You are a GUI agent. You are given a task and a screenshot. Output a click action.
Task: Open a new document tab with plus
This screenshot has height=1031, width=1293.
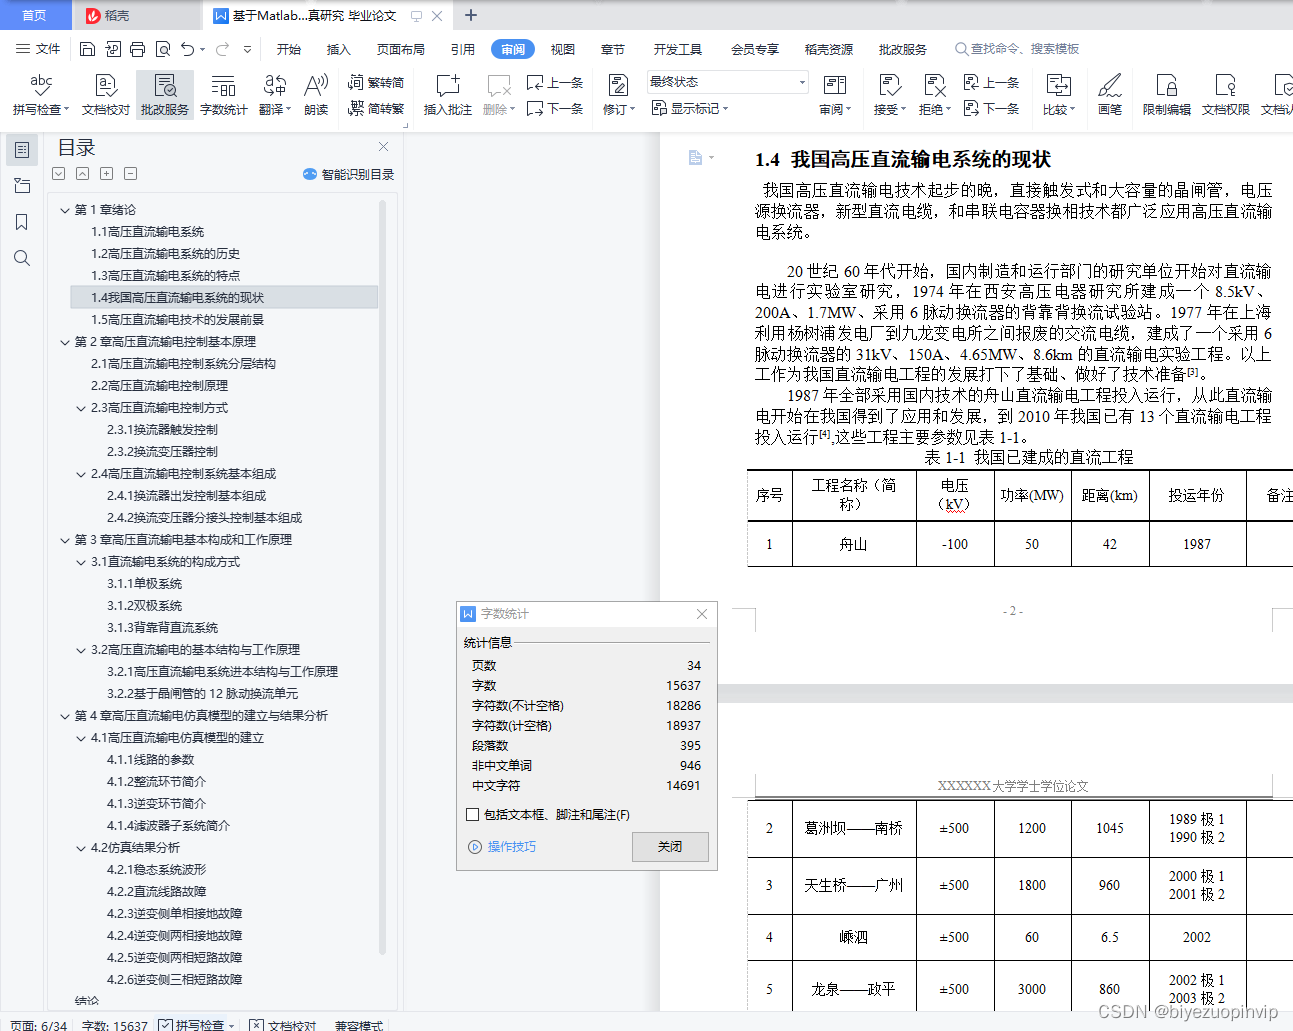471,15
